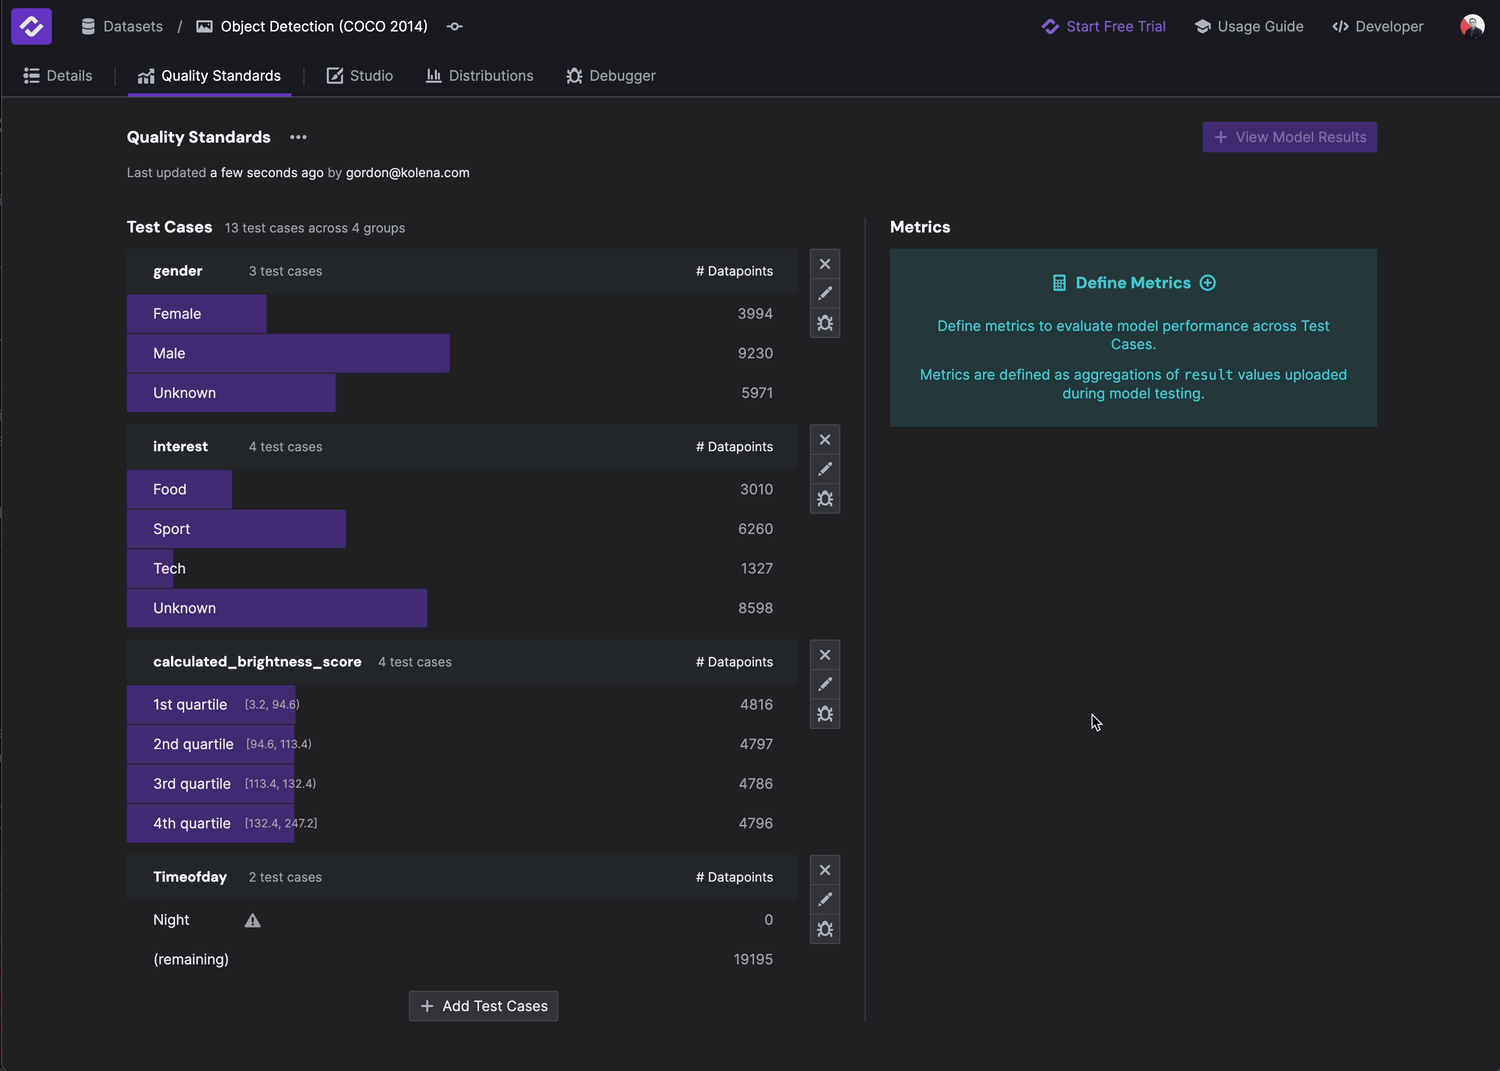The width and height of the screenshot is (1500, 1071).
Task: Remove the gender test case group
Action: point(825,264)
